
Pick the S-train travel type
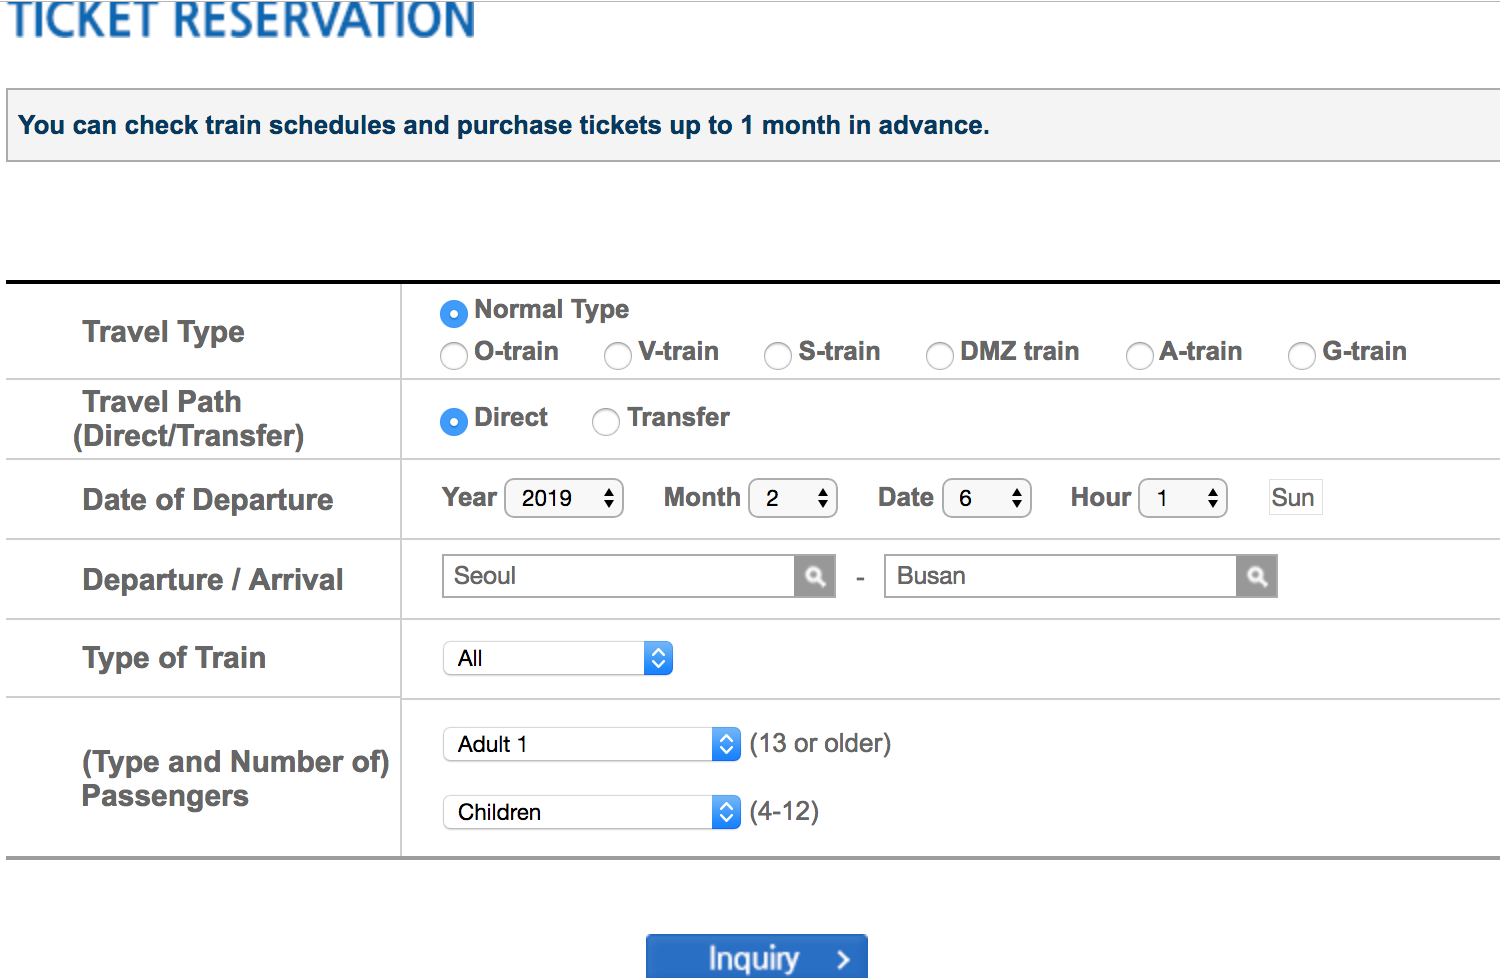point(778,356)
